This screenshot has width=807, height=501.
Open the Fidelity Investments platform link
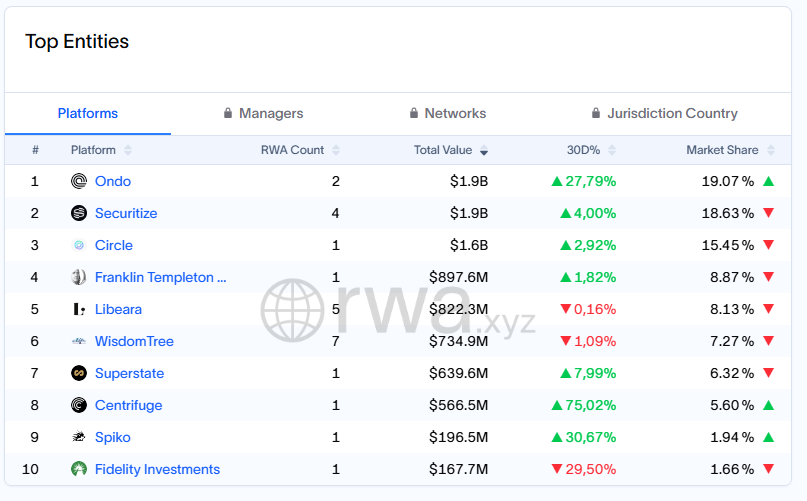point(157,469)
